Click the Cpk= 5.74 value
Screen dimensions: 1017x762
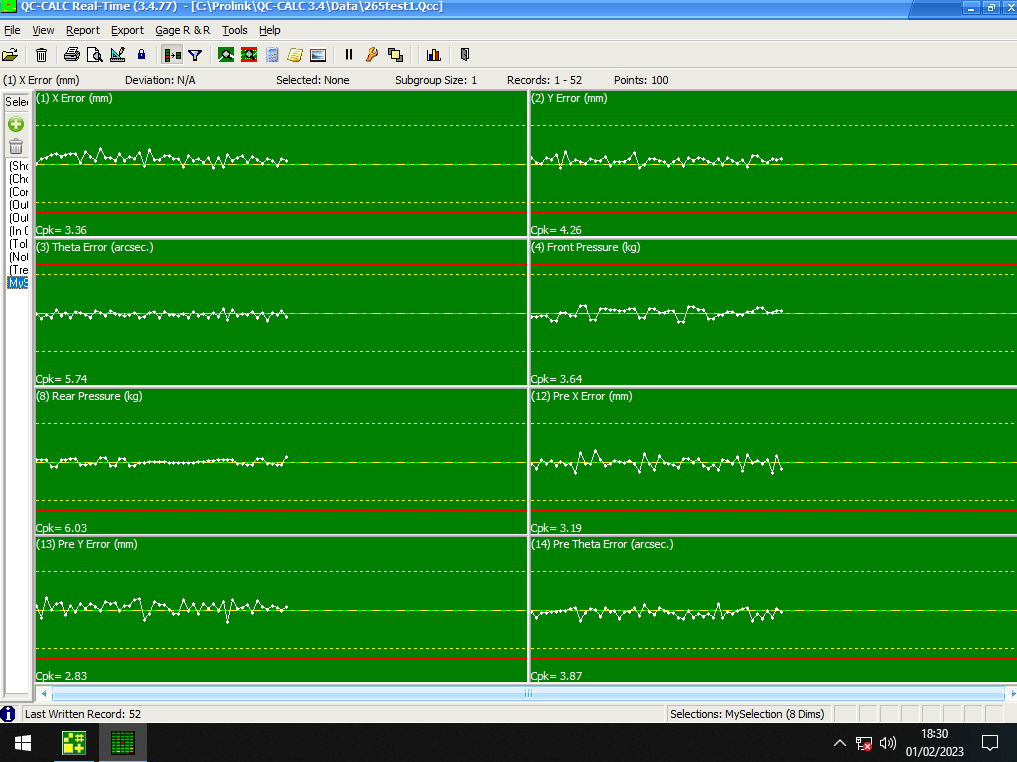tap(61, 379)
